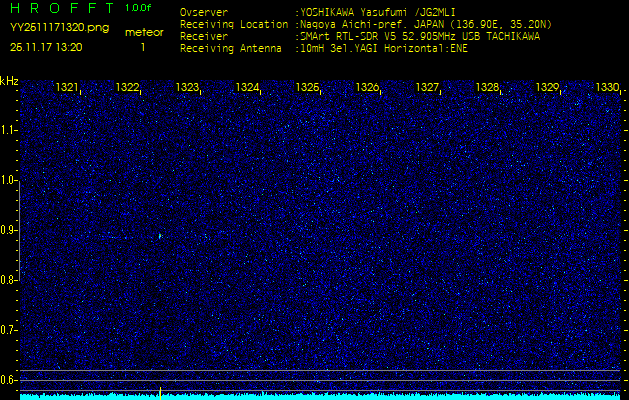Click the yellow meteor label
Image resolution: width=629 pixels, height=400 pixels.
pos(143,32)
